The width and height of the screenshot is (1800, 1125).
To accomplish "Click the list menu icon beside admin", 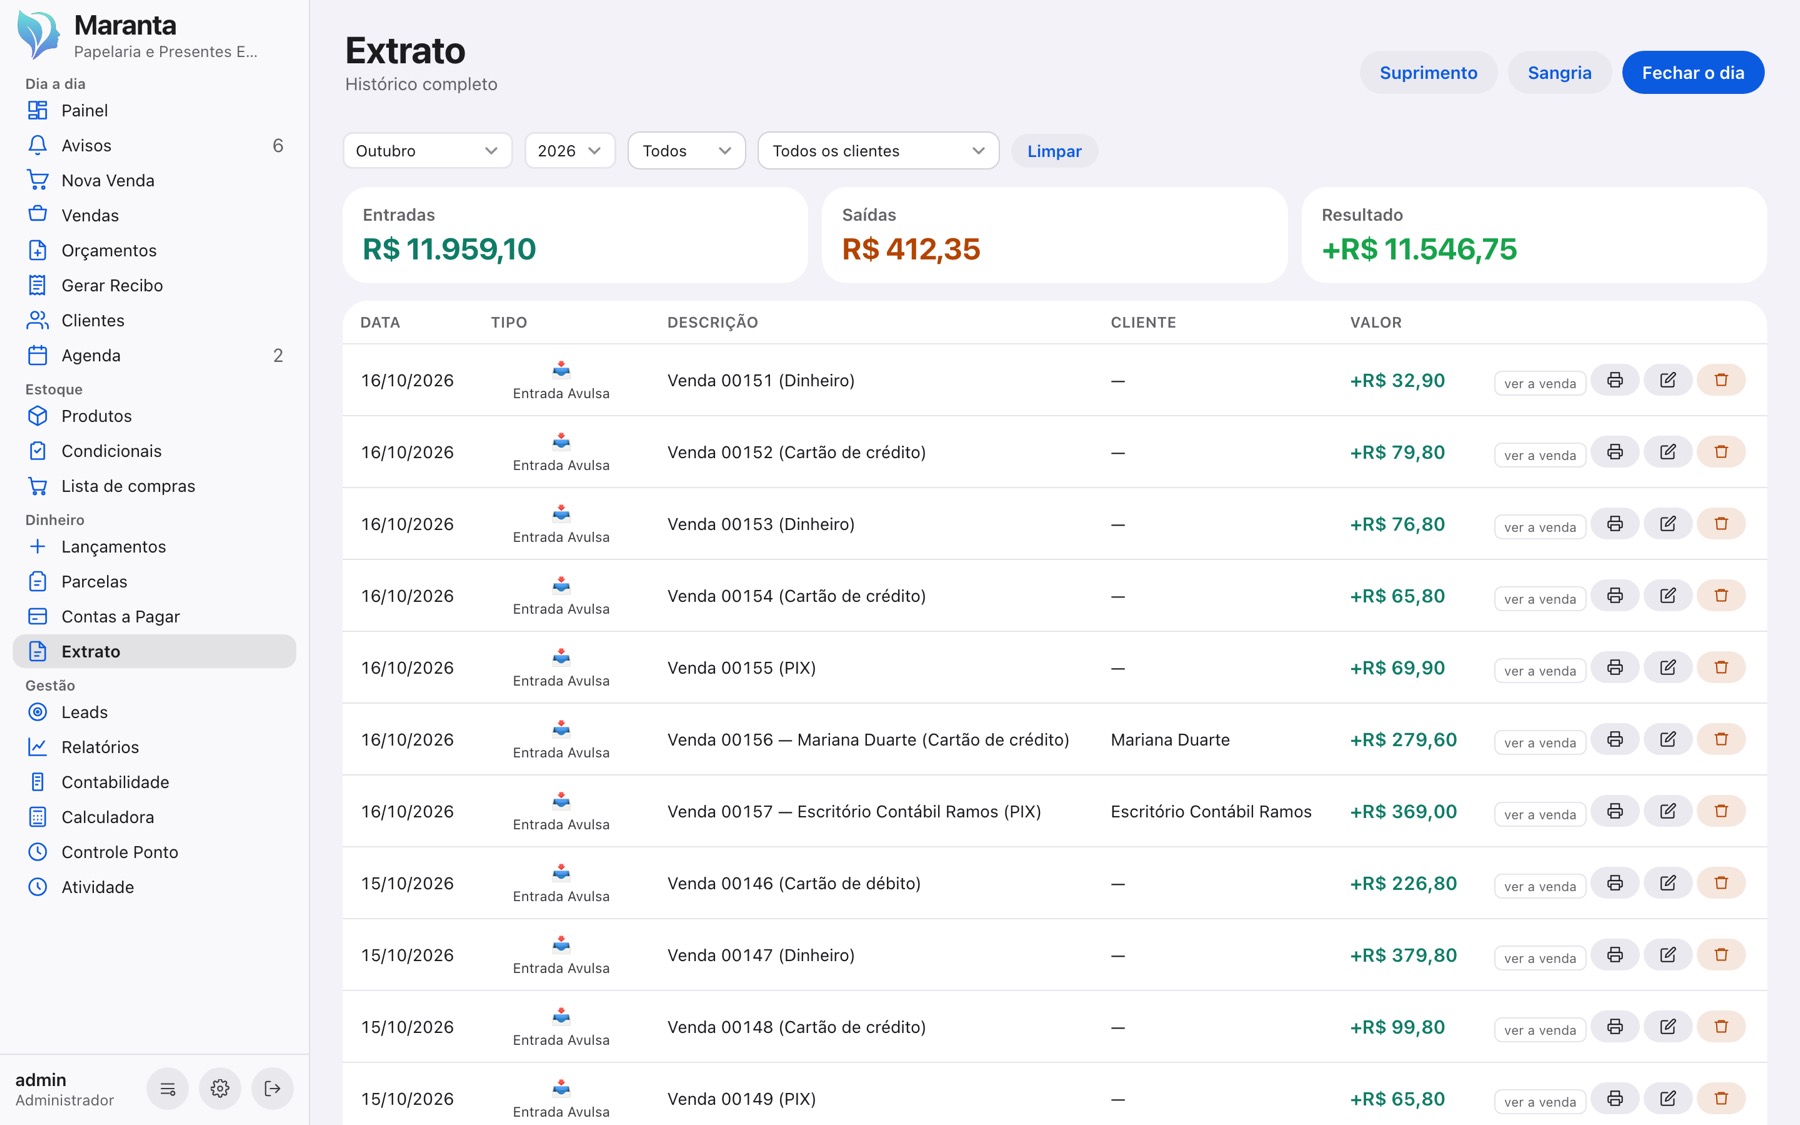I will 168,1089.
